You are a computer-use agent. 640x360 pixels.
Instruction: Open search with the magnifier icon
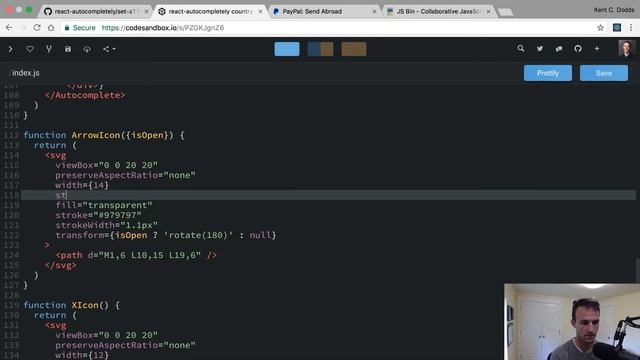[521, 49]
